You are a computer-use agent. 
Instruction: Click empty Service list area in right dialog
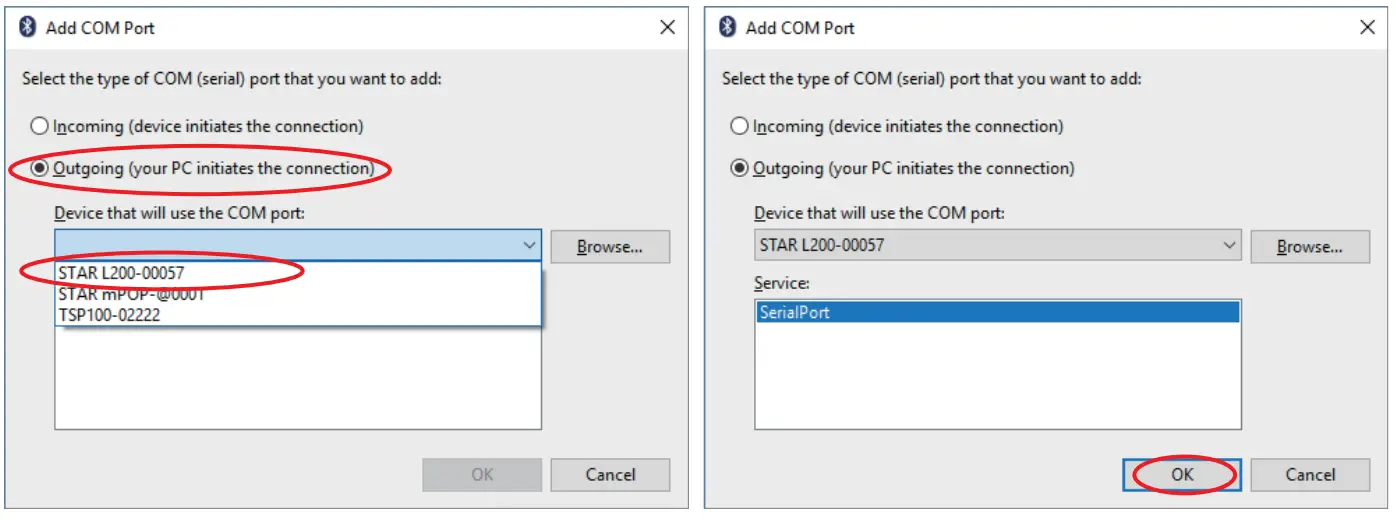click(998, 376)
